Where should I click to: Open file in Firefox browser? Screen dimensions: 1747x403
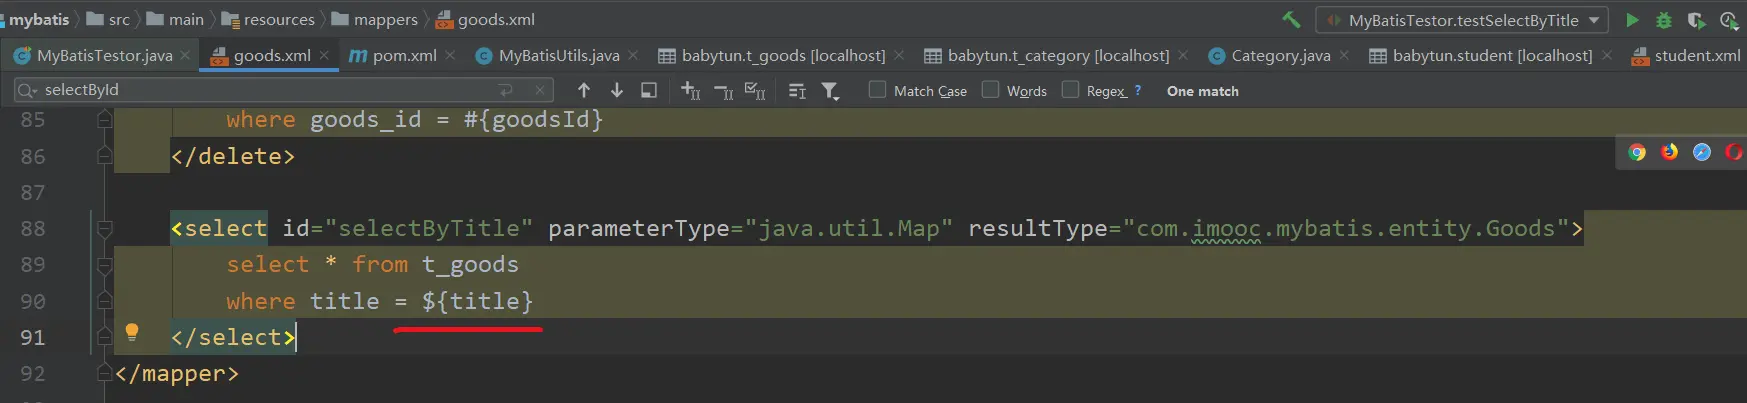coord(1669,152)
